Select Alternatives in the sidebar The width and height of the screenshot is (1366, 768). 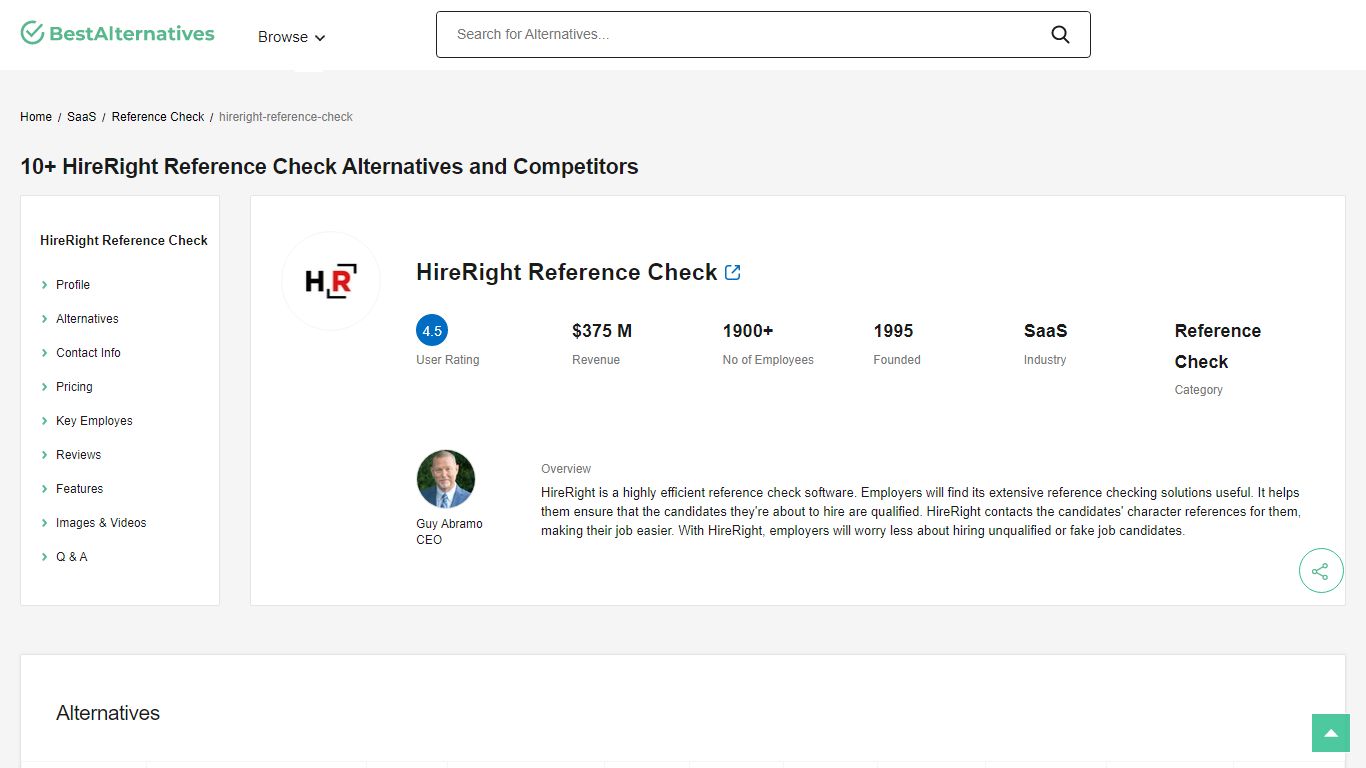coord(87,319)
